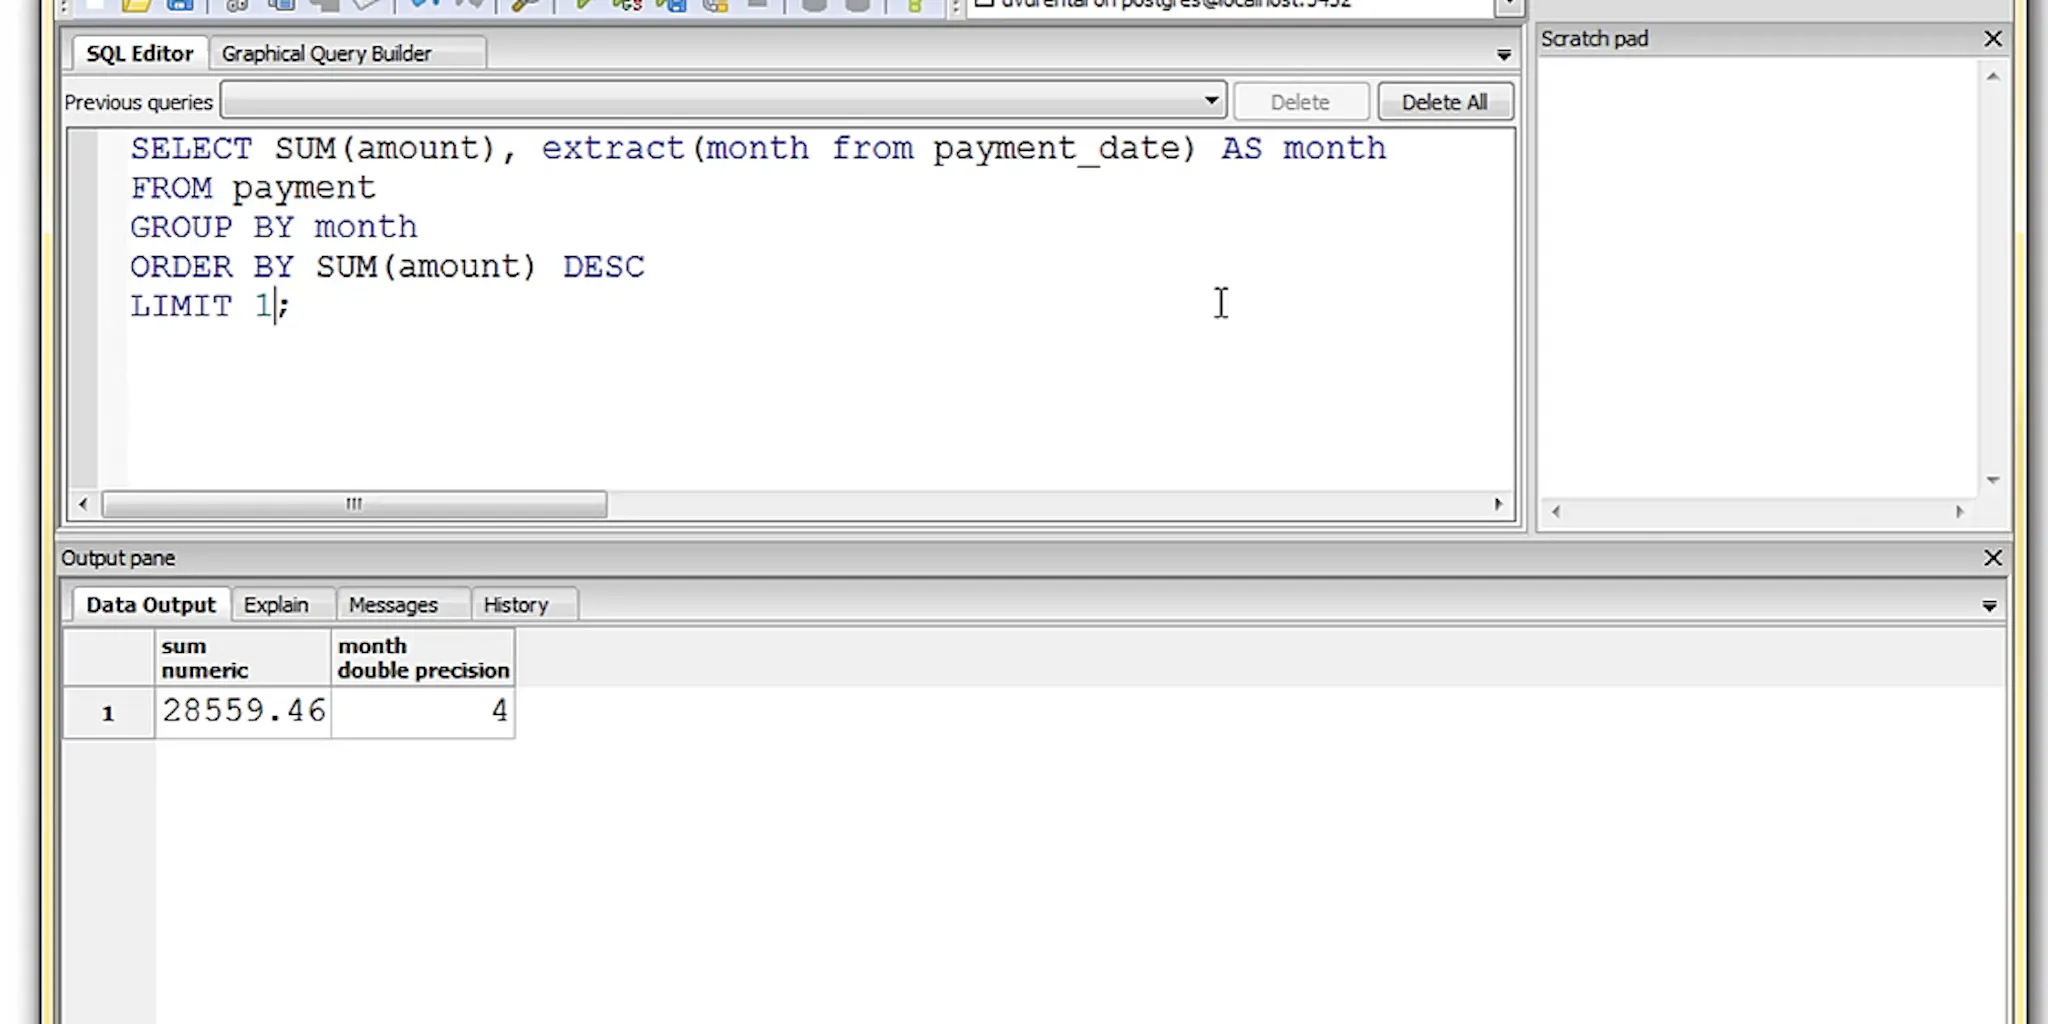Select the sum value 28559.46 cell
This screenshot has width=2048, height=1024.
pos(243,711)
